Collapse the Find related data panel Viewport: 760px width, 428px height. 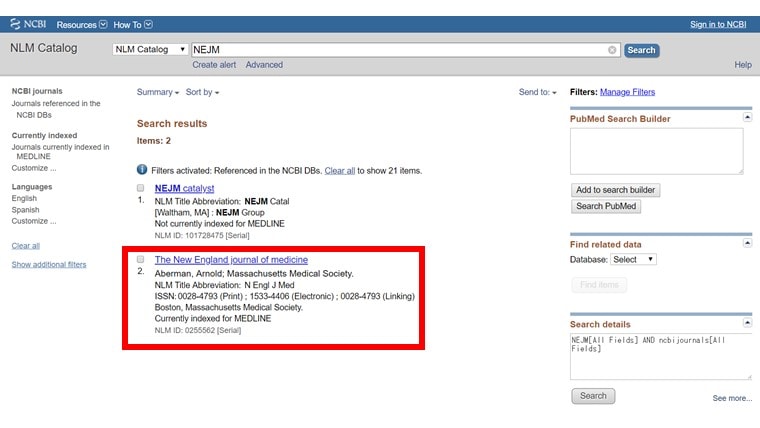coord(747,243)
